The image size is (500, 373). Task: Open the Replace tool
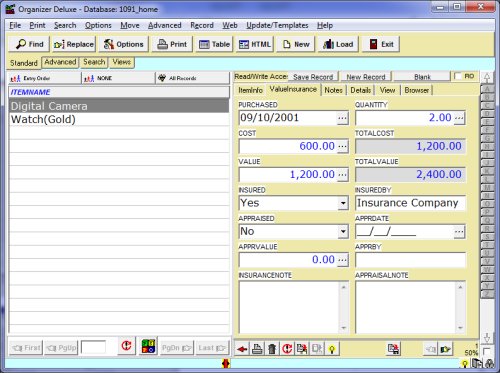74,44
